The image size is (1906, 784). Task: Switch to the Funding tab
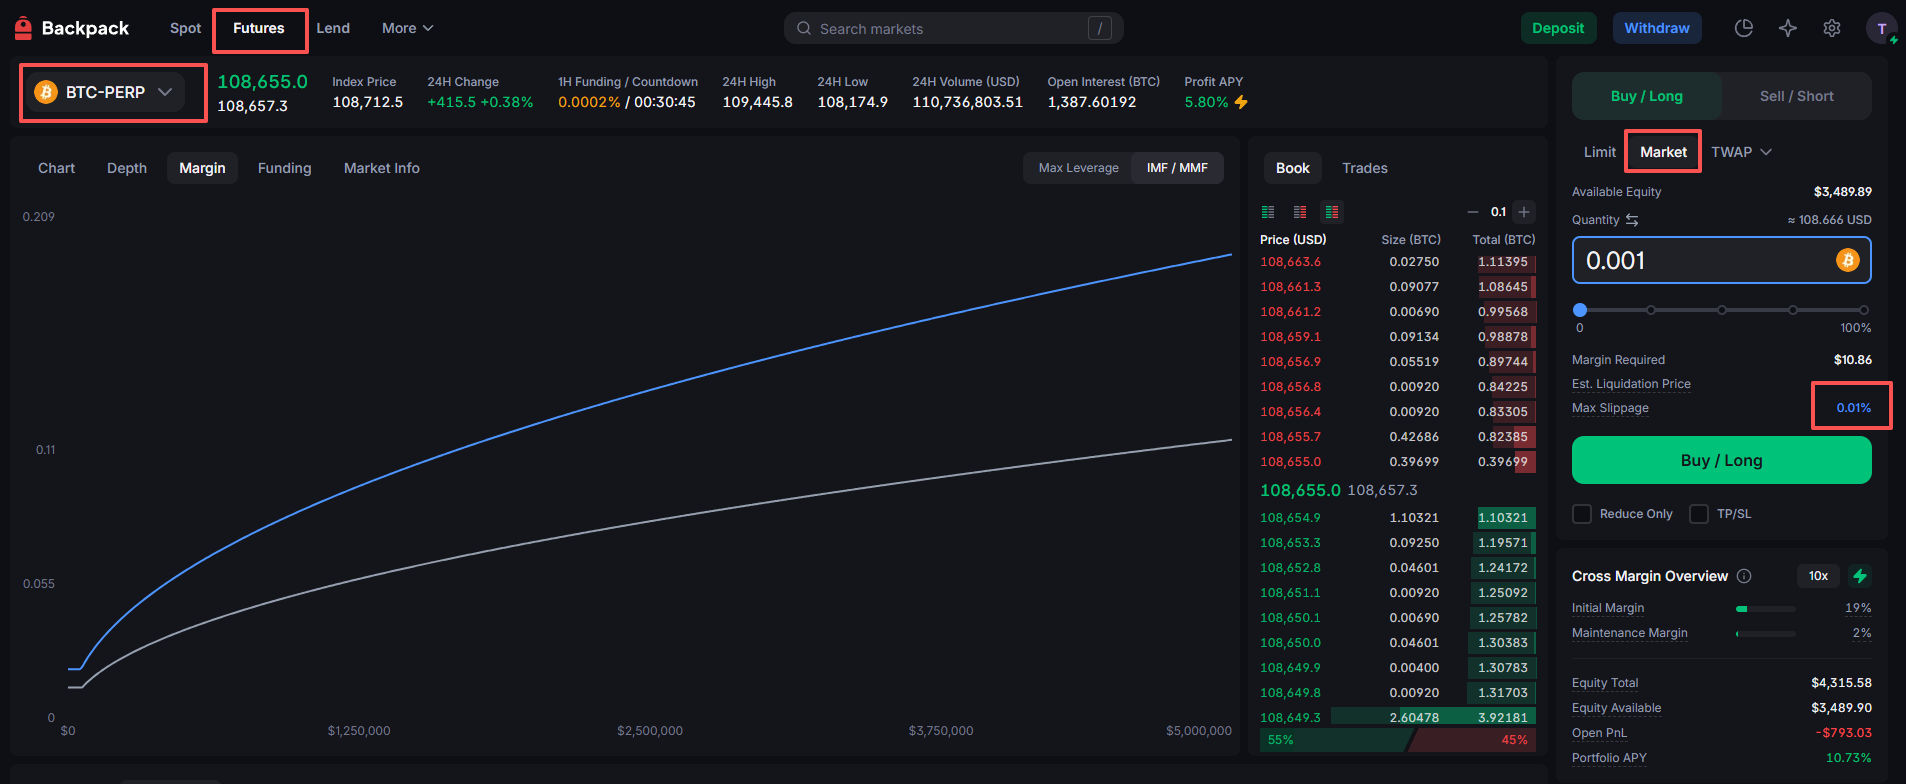pos(284,168)
